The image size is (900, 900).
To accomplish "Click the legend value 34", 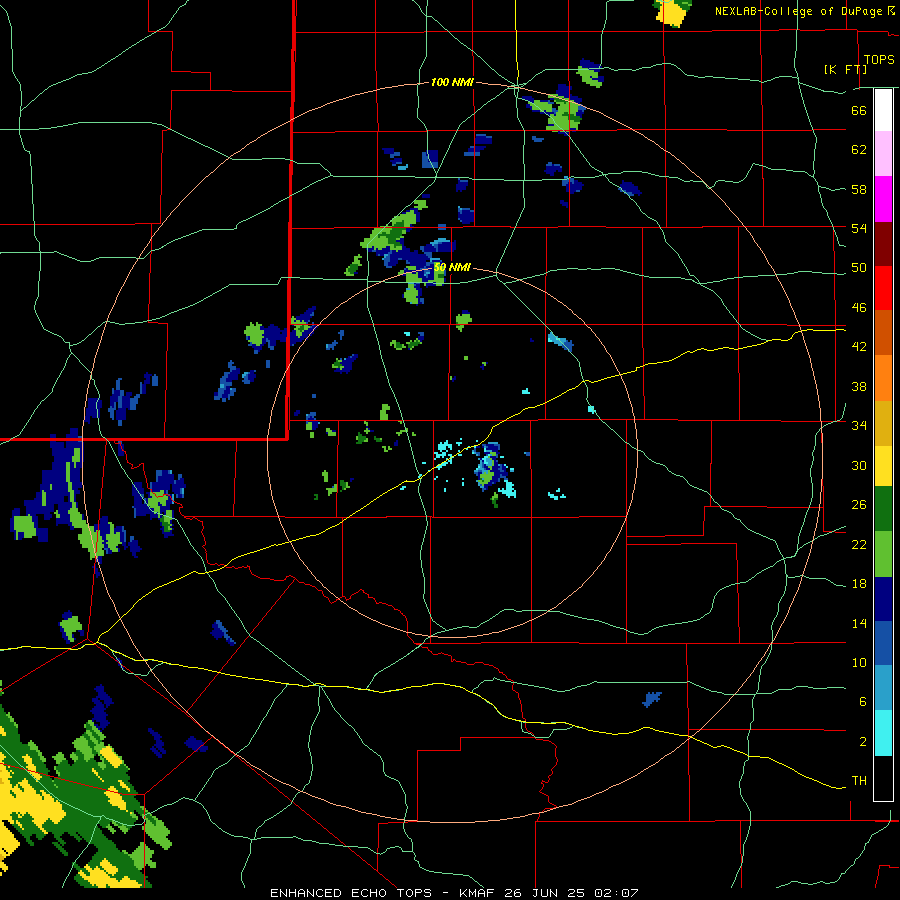I will (x=859, y=426).
